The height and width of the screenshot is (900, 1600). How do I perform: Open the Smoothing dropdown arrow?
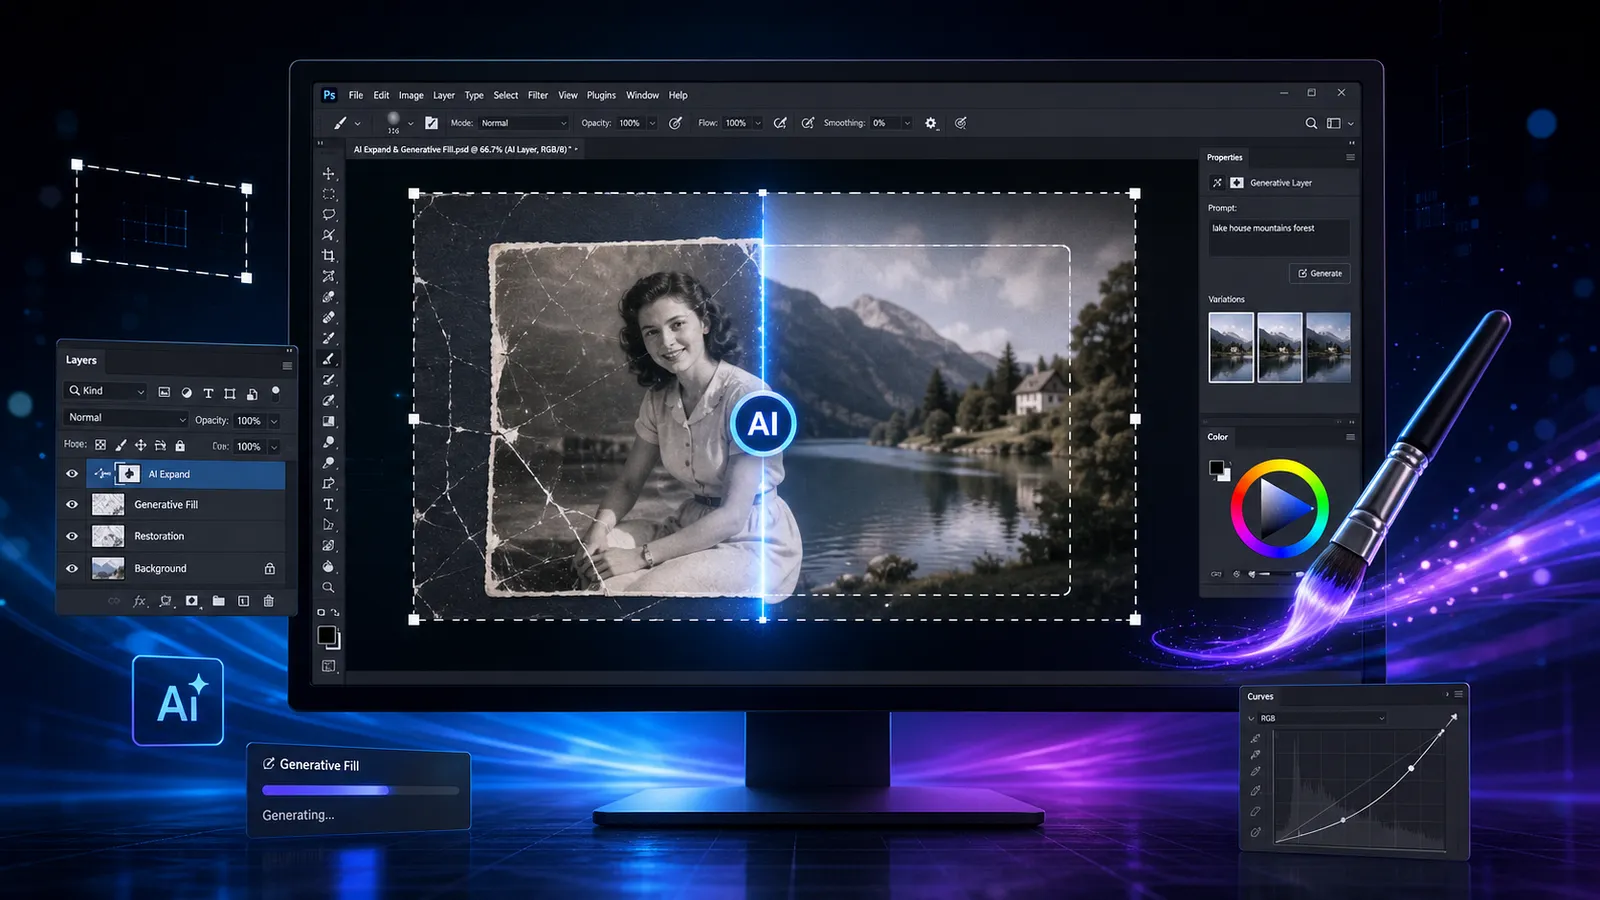(x=907, y=123)
